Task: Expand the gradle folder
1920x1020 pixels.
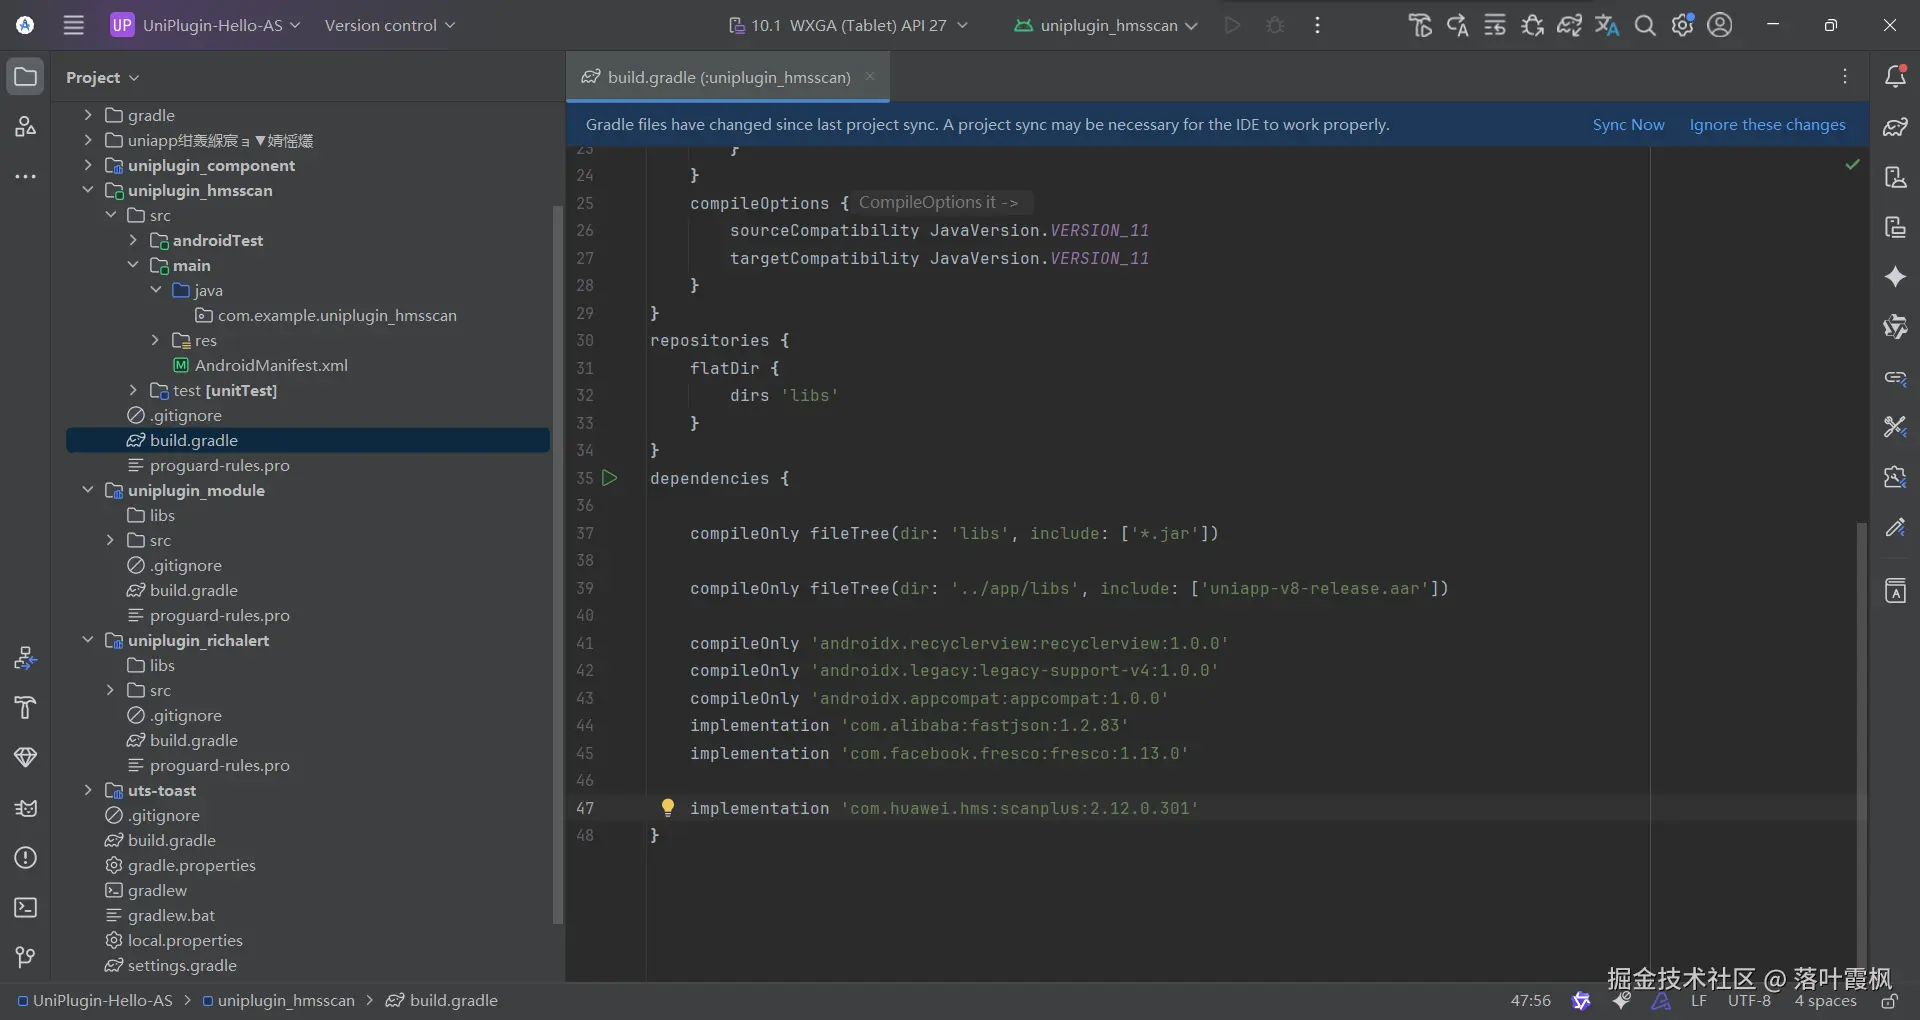Action: (88, 115)
